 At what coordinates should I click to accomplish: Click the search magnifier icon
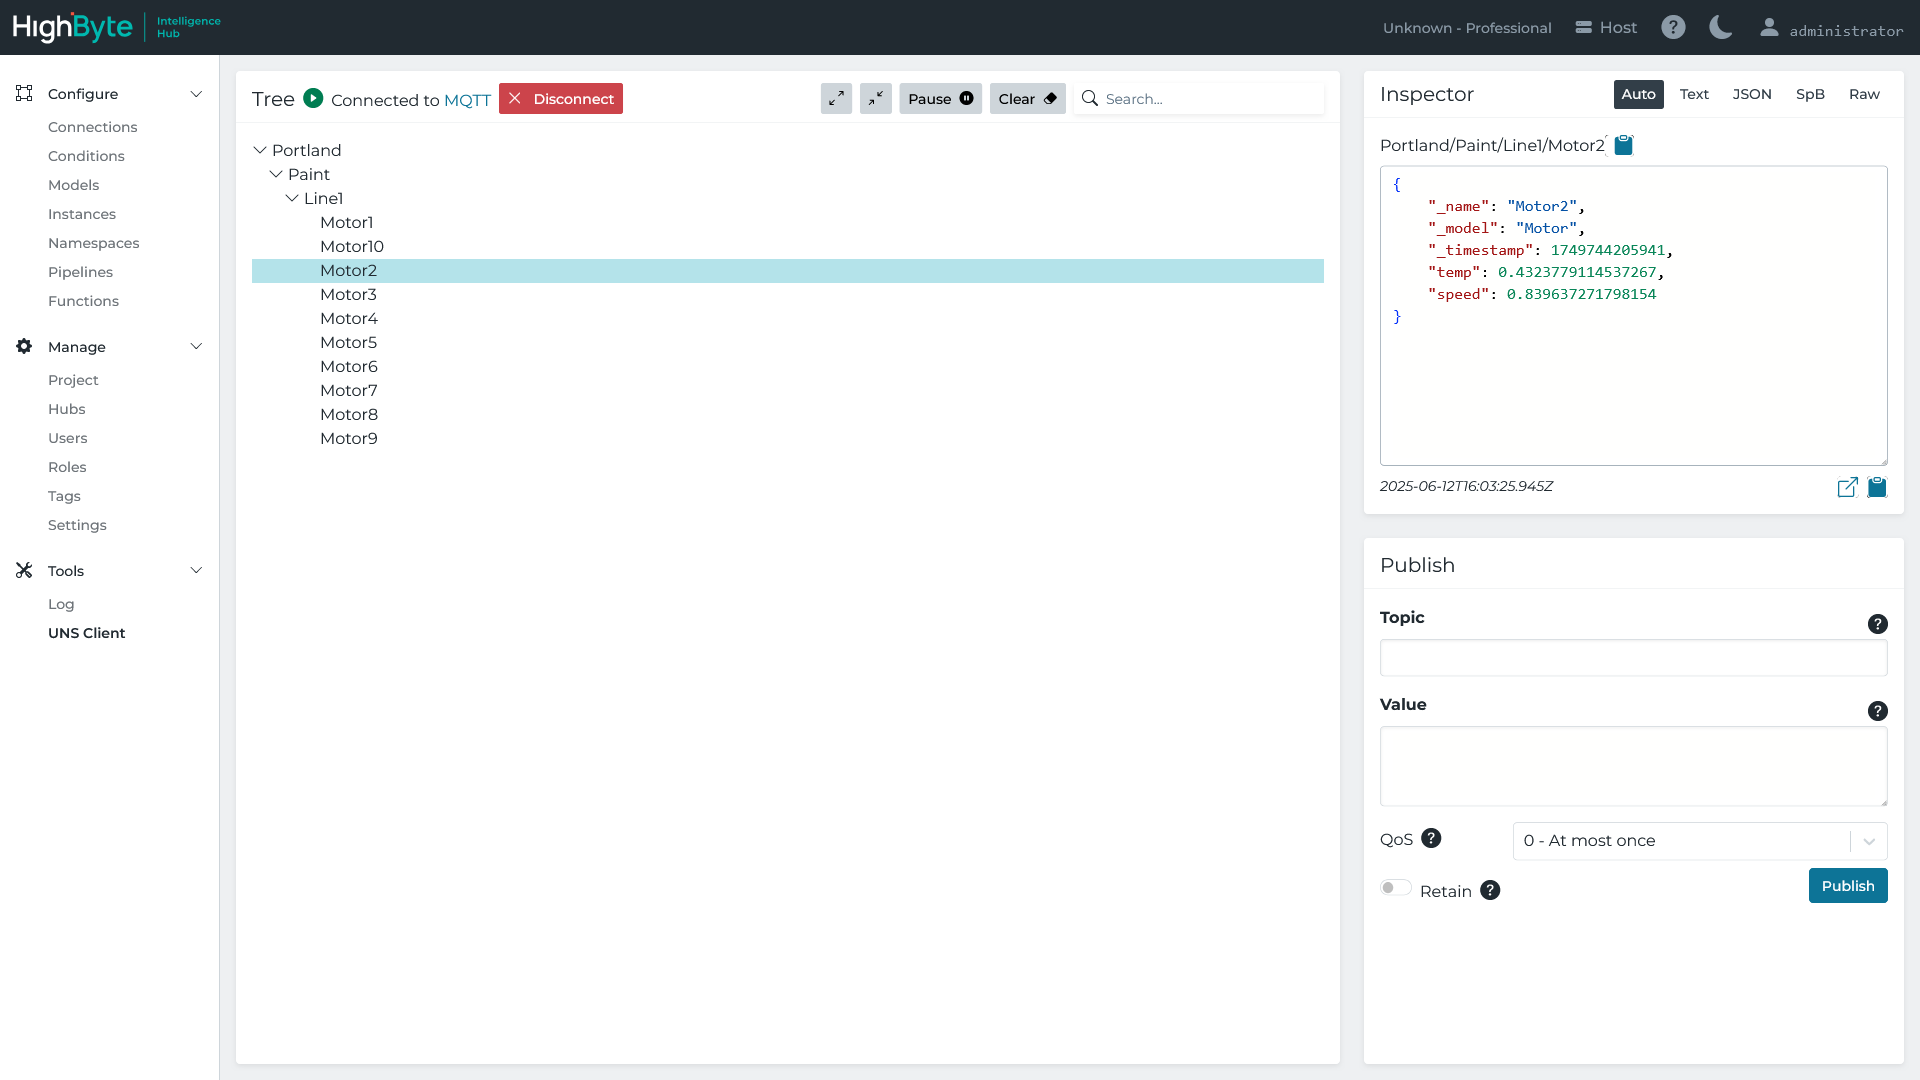(1090, 98)
